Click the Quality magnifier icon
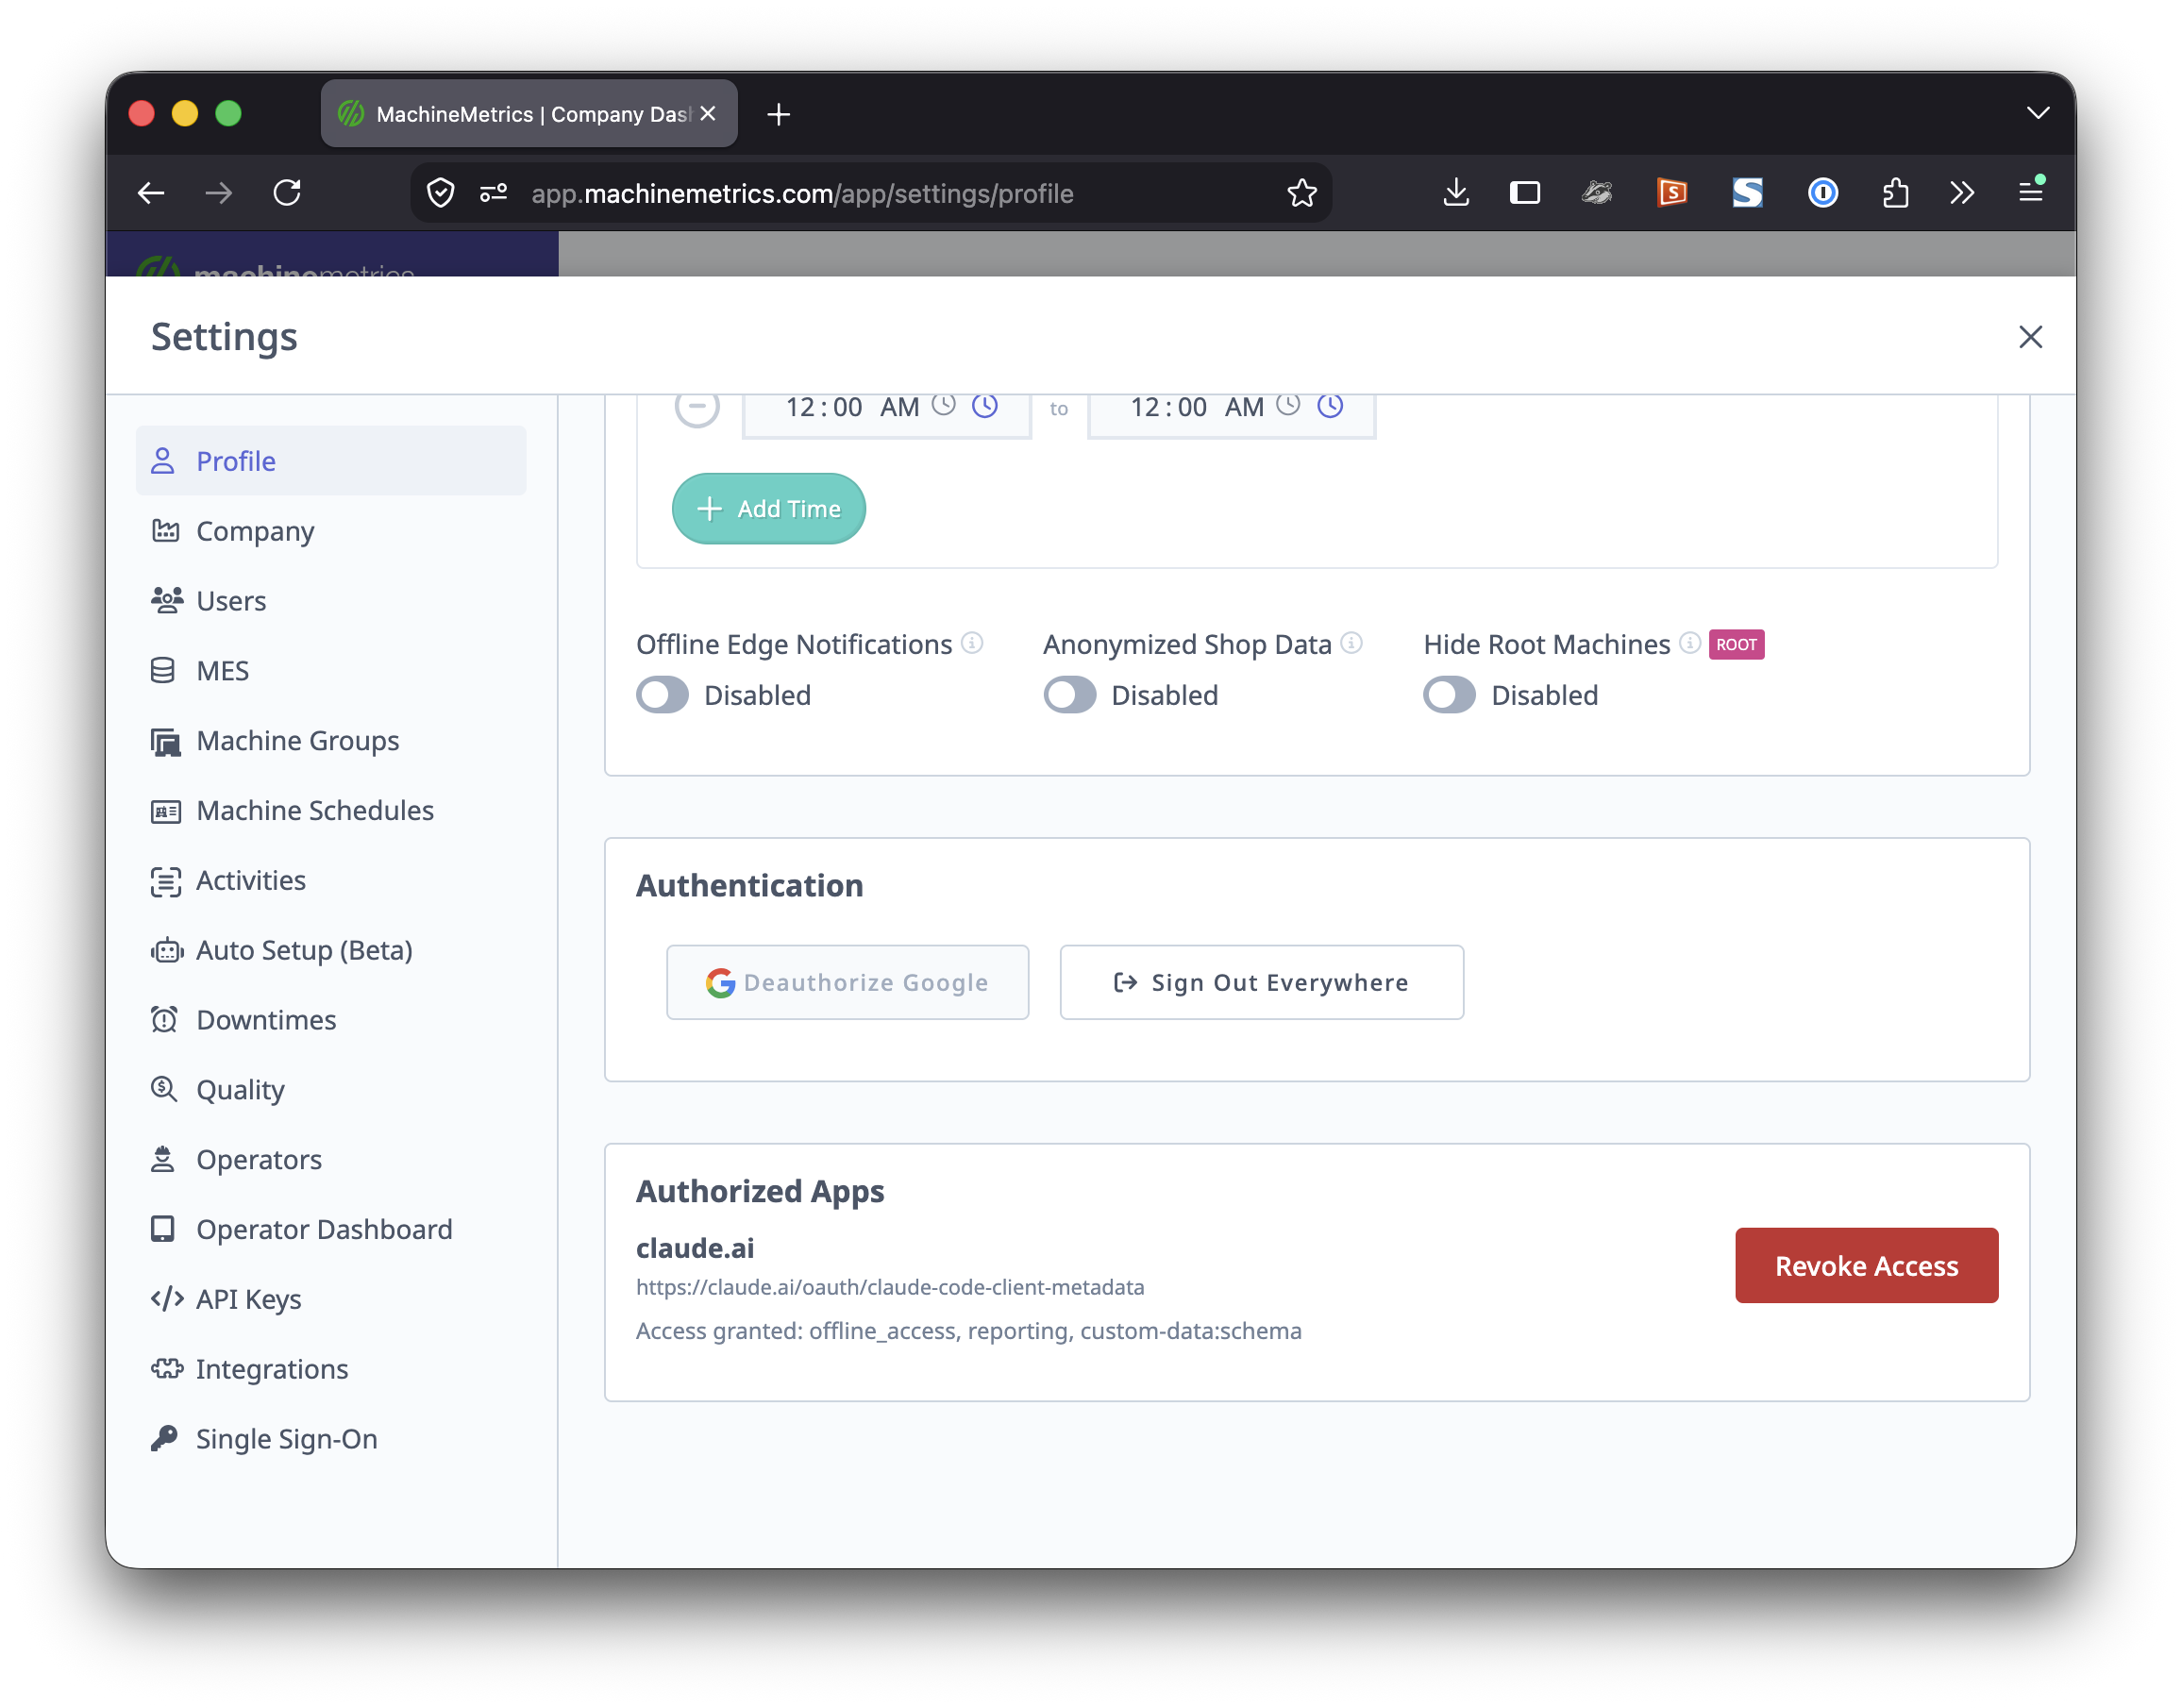 click(x=164, y=1089)
